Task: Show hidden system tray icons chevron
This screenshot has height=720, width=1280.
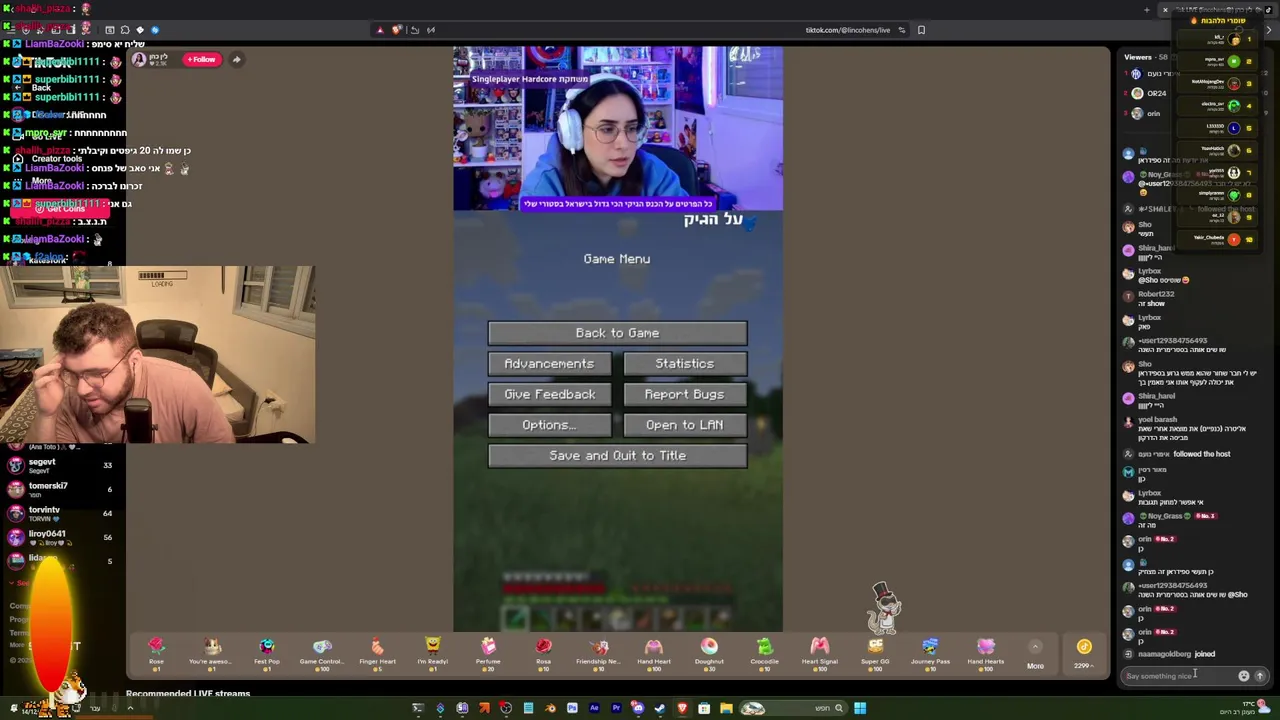Action: [130, 708]
